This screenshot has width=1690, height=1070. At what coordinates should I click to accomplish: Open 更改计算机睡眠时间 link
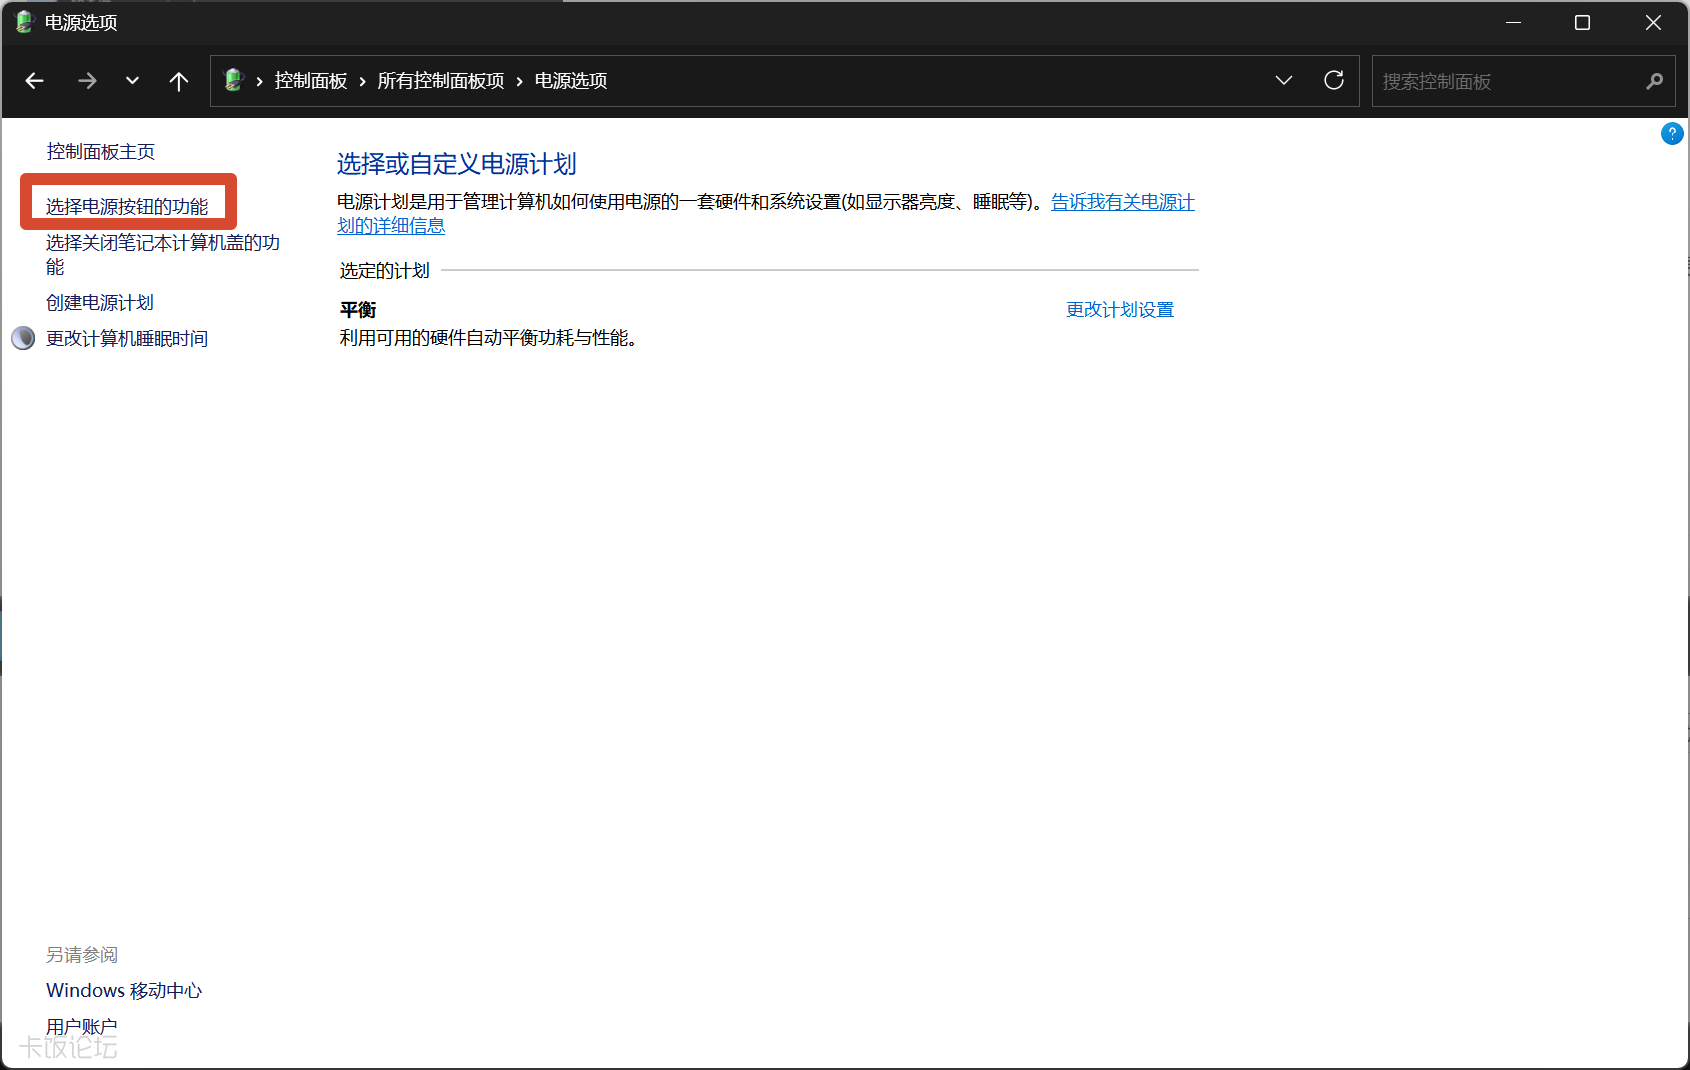127,338
